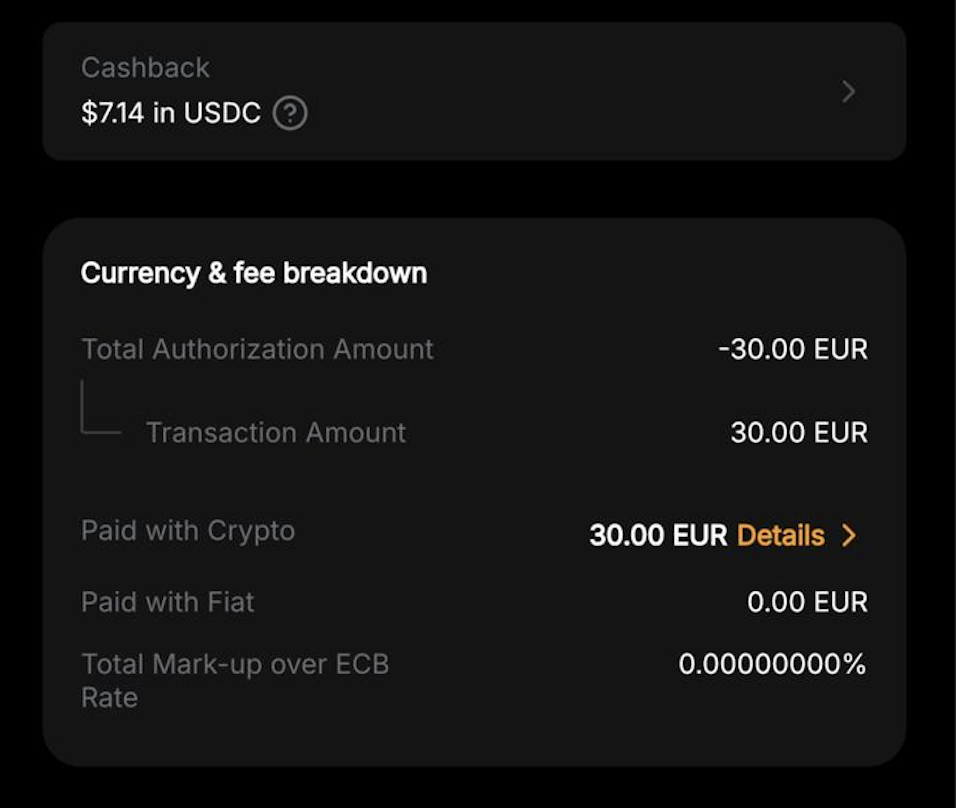Screen dimensions: 956x808
Task: Click the 30.00 EUR paid with crypto value
Action: click(657, 535)
